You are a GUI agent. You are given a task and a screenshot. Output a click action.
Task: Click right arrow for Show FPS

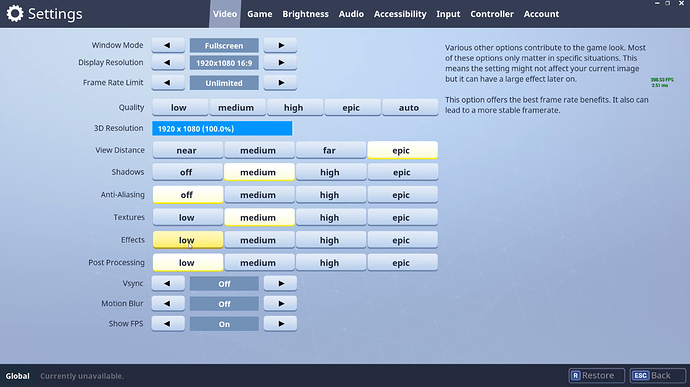280,324
